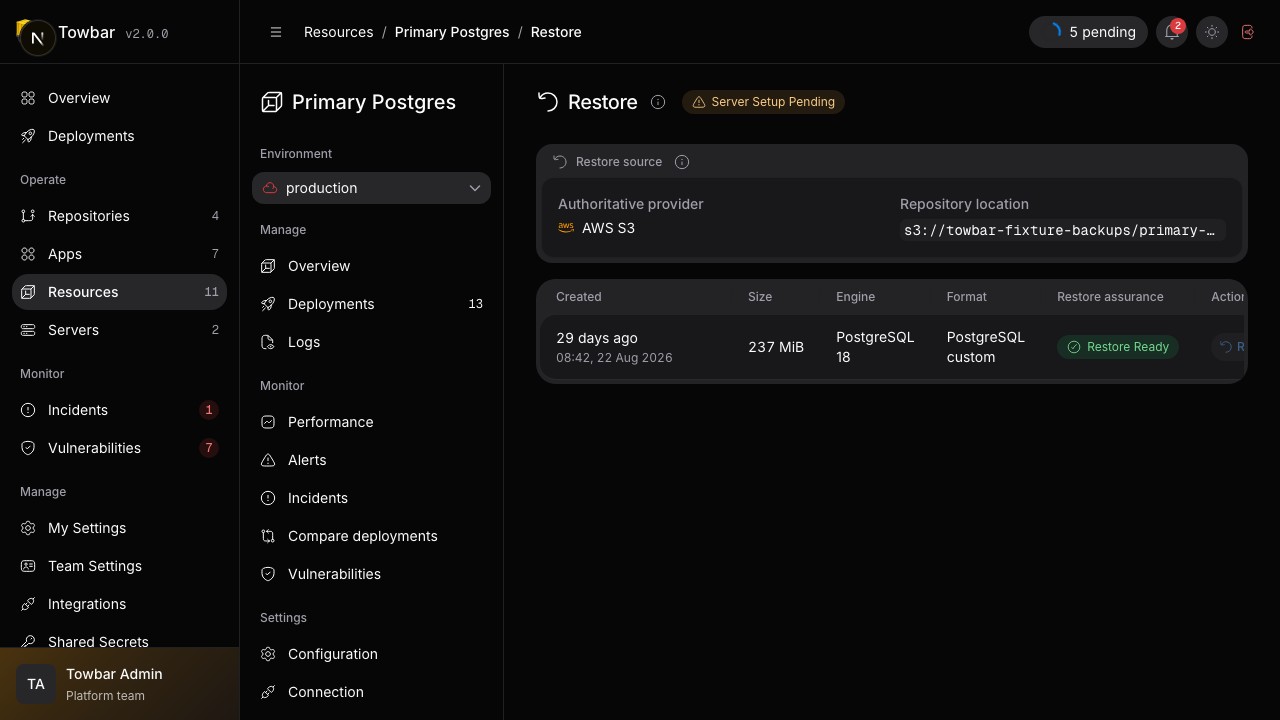Screen dimensions: 1280x720
Task: Open resource Overview in Manage section
Action: pyautogui.click(x=371, y=266)
